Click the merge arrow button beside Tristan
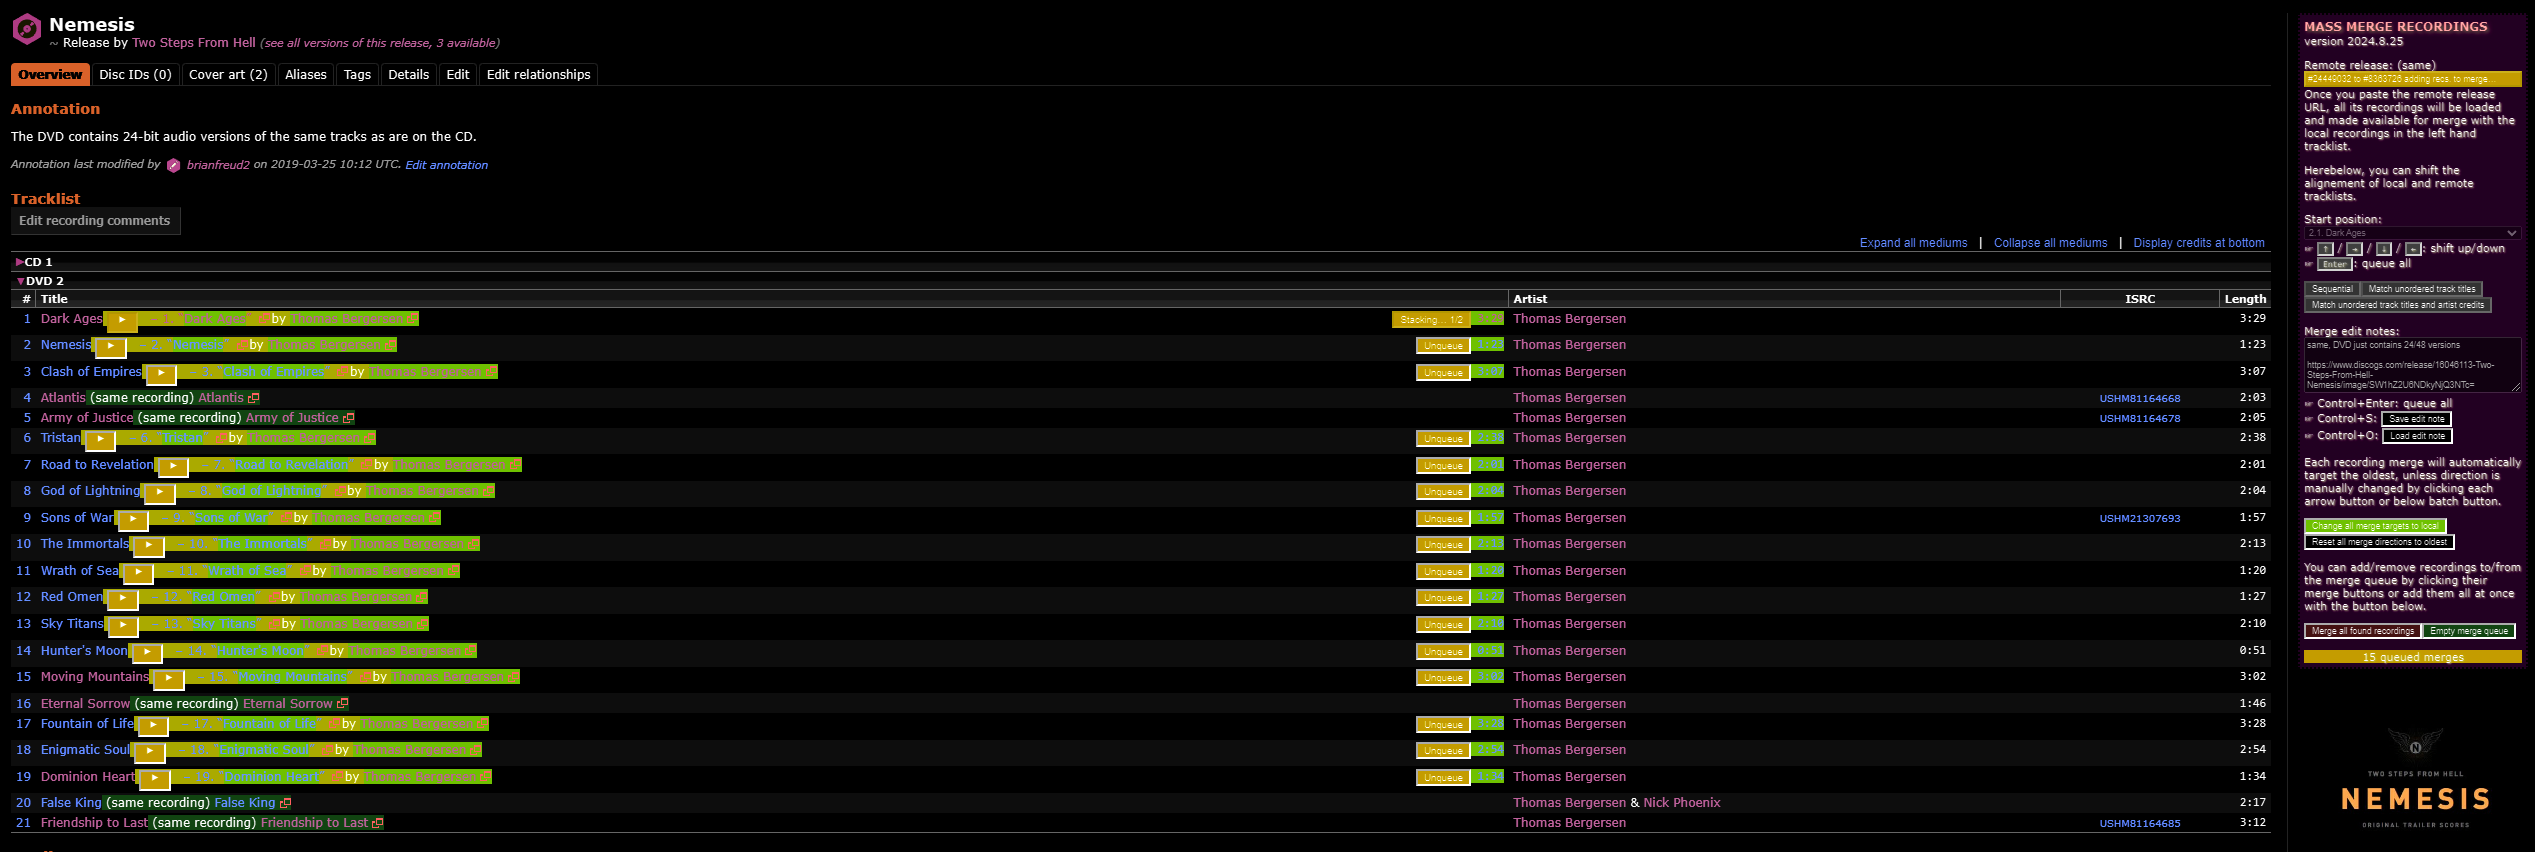This screenshot has height=852, width=2535. click(x=99, y=440)
